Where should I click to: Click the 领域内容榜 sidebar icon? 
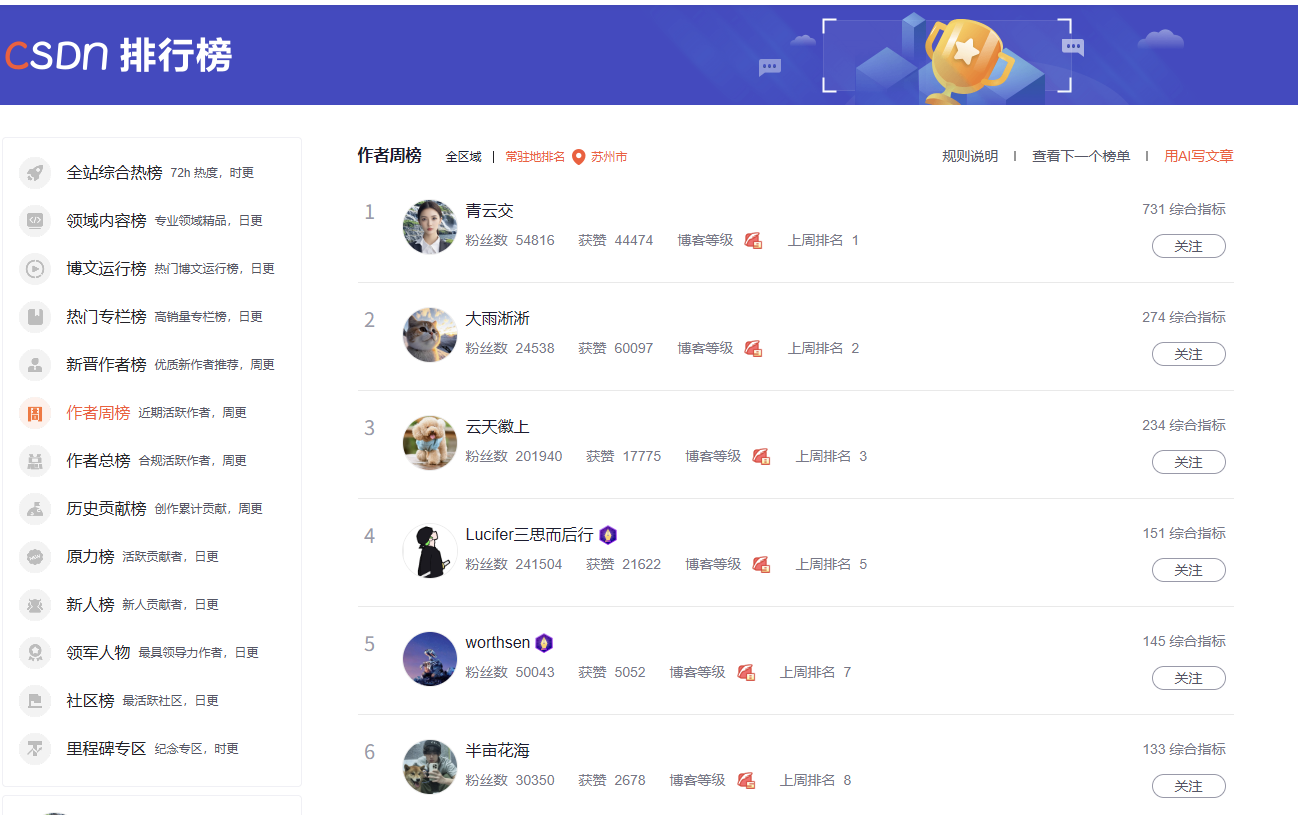pyautogui.click(x=35, y=221)
